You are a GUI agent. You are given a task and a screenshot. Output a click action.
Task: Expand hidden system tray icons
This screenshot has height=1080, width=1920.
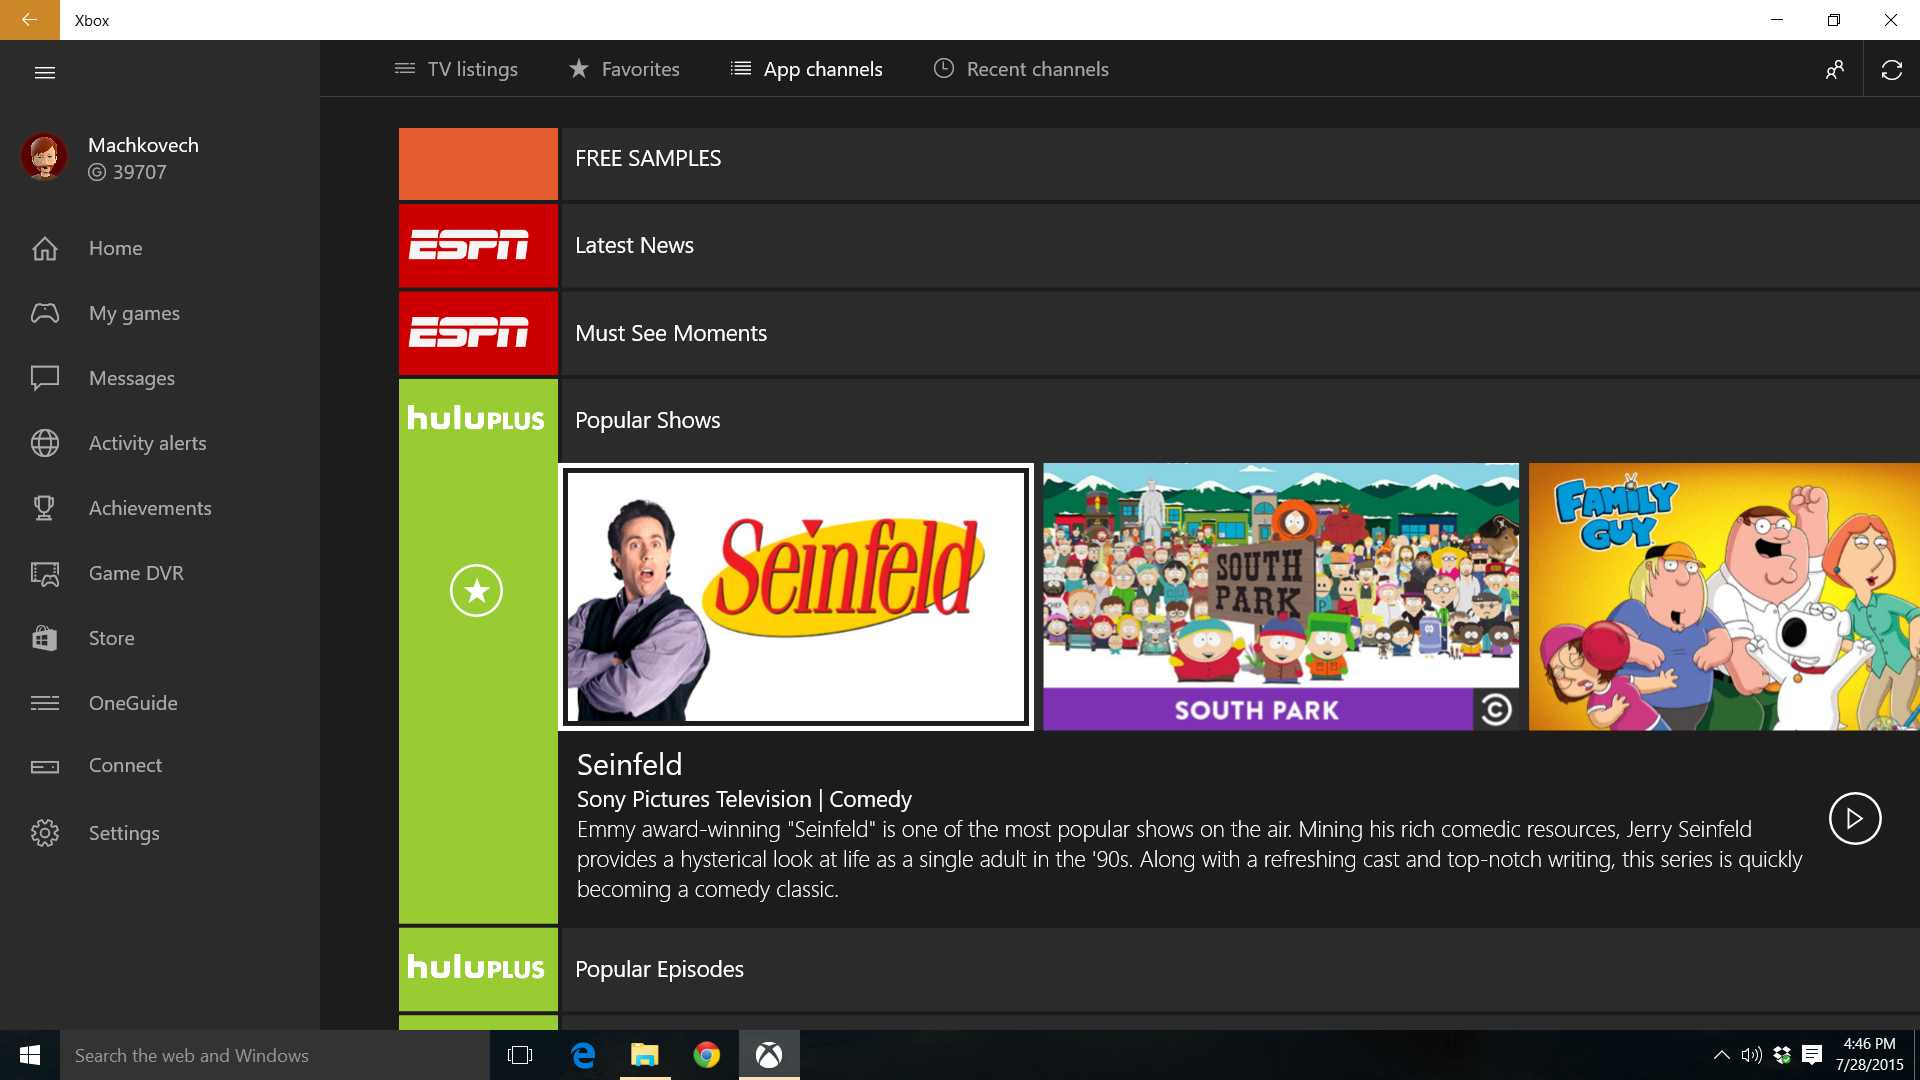[x=1722, y=1055]
